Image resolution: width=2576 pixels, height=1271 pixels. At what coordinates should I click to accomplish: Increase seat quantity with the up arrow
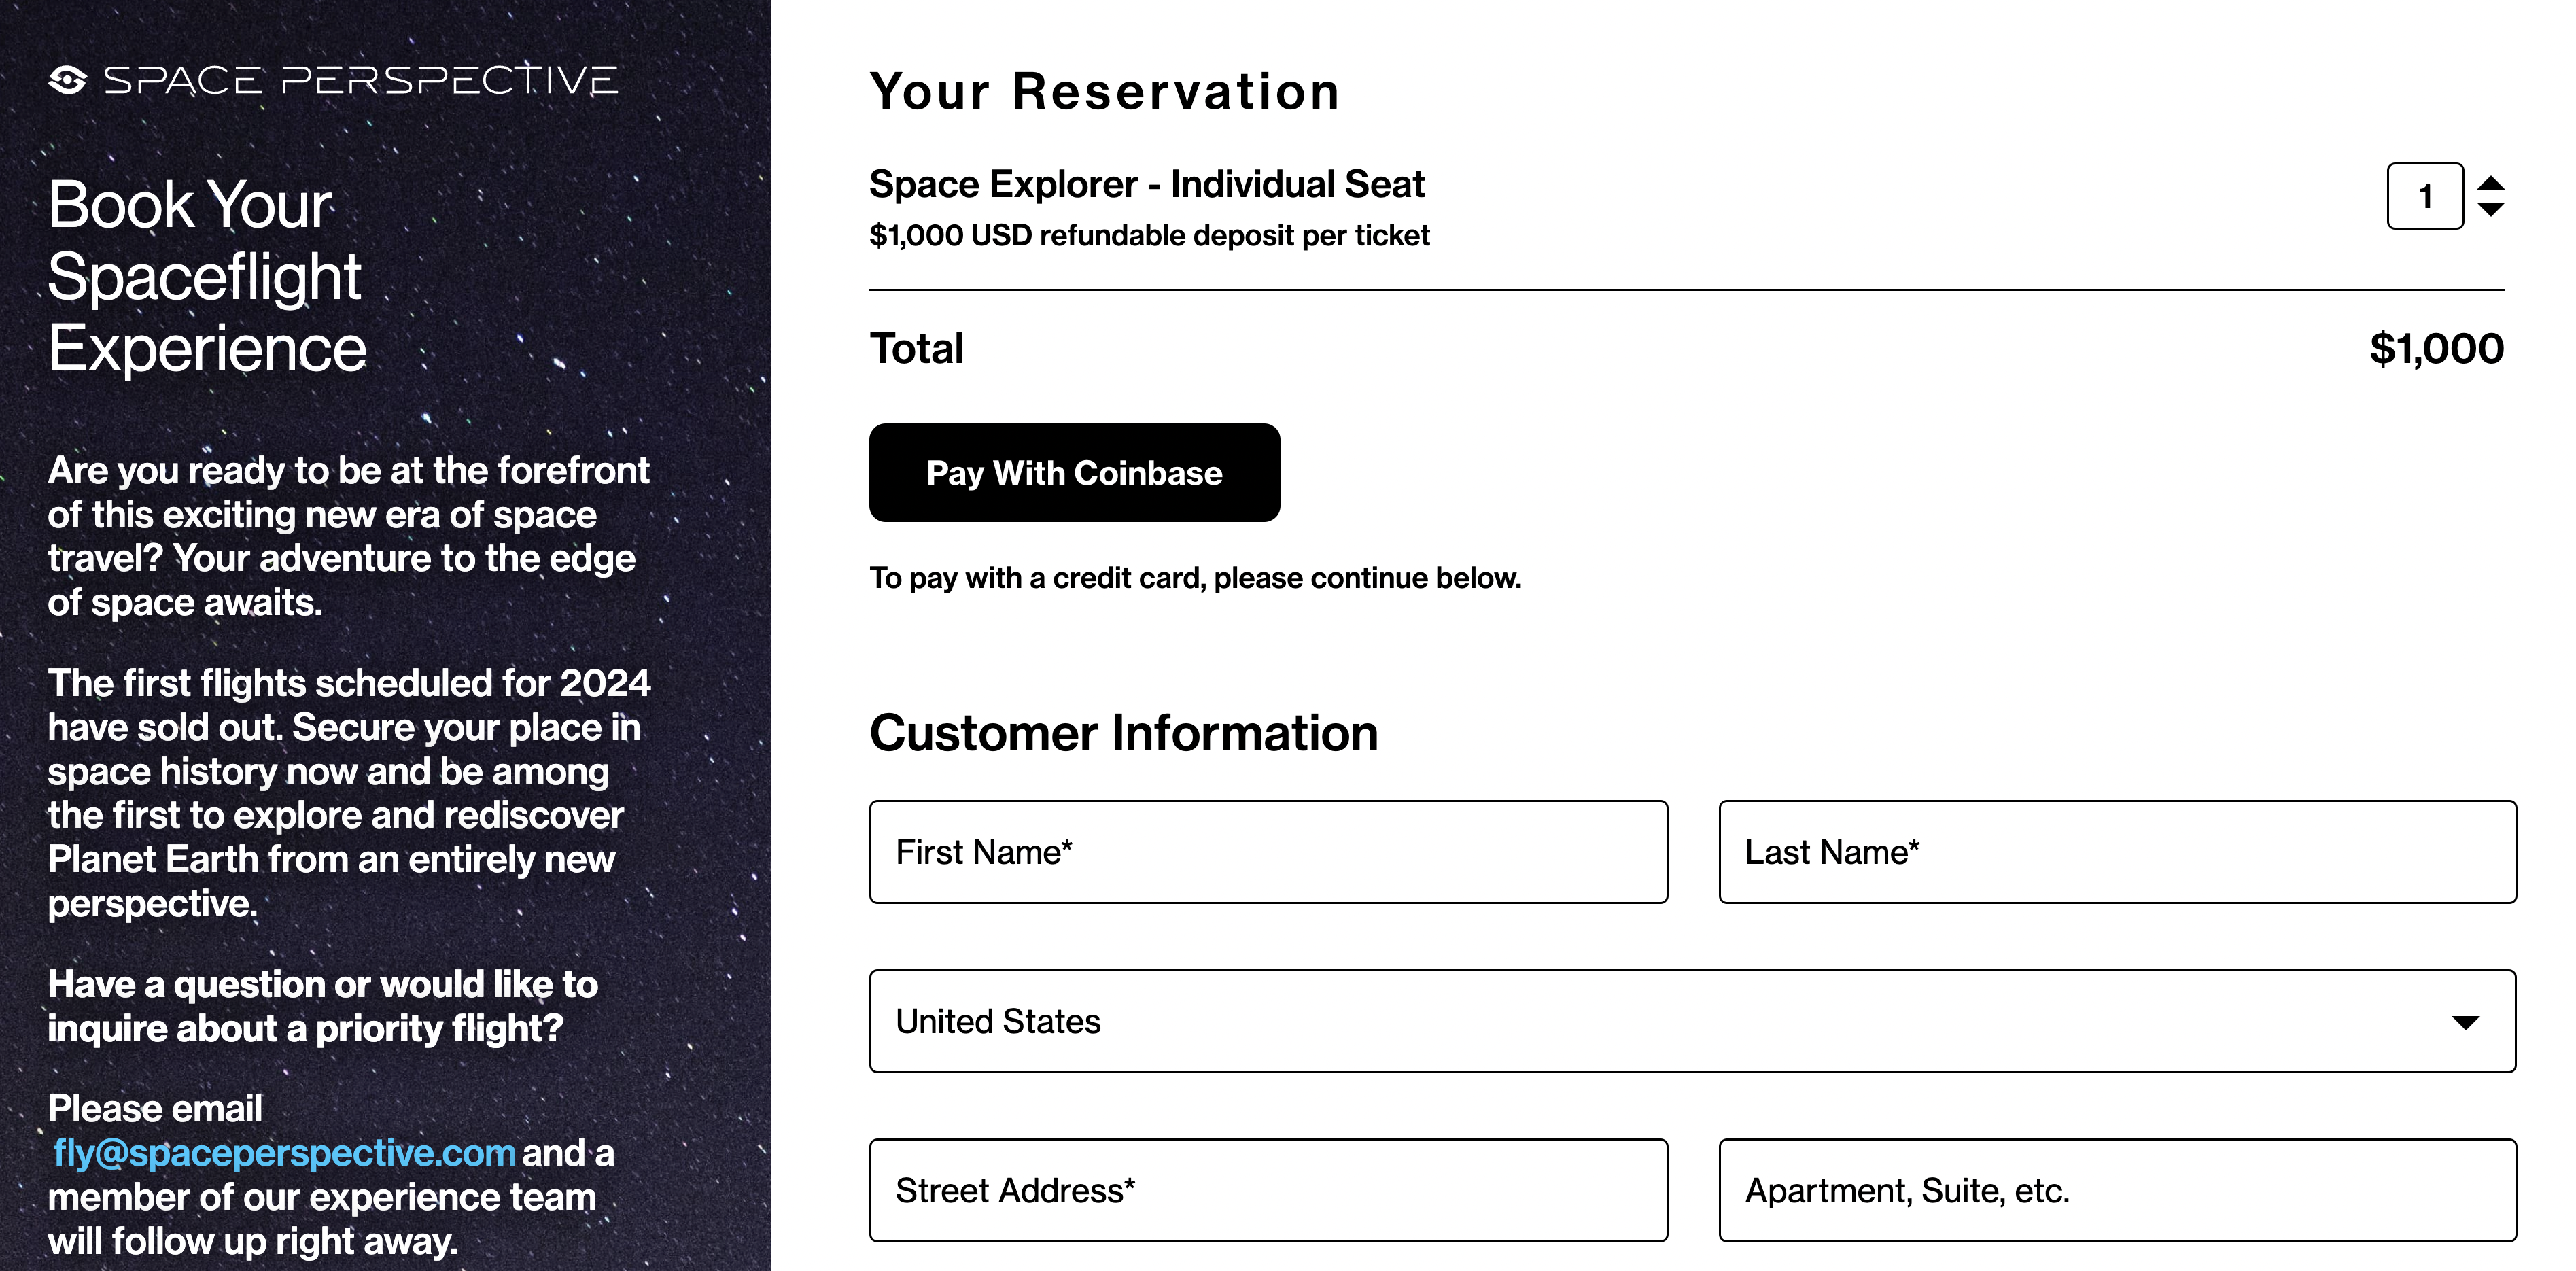[x=2490, y=183]
